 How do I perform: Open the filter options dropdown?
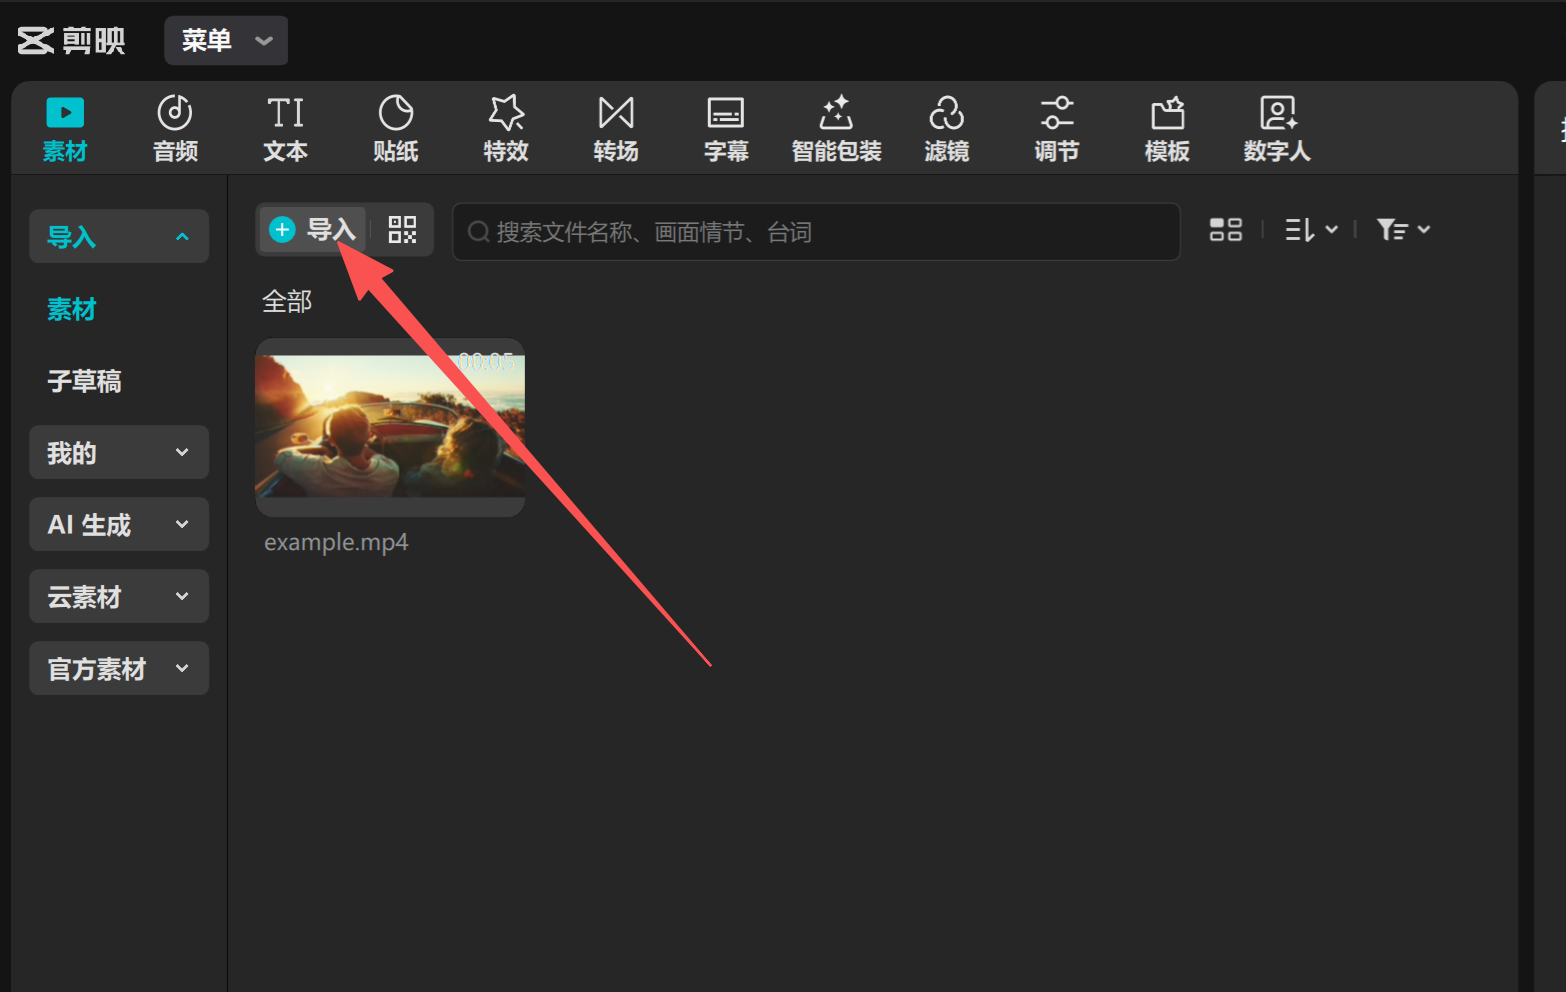click(x=1402, y=230)
